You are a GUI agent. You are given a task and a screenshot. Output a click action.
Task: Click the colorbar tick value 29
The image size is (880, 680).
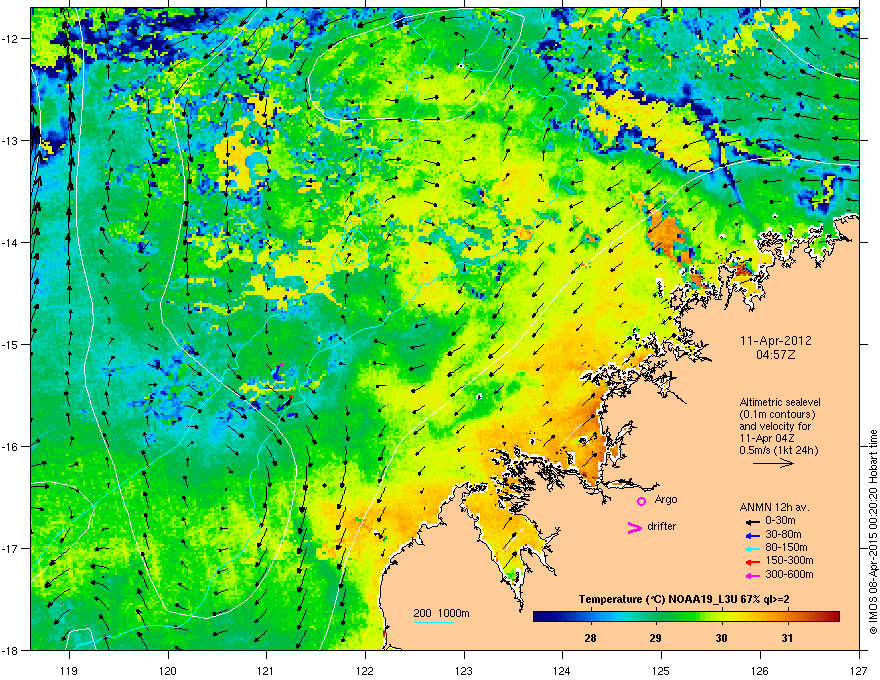(x=656, y=638)
